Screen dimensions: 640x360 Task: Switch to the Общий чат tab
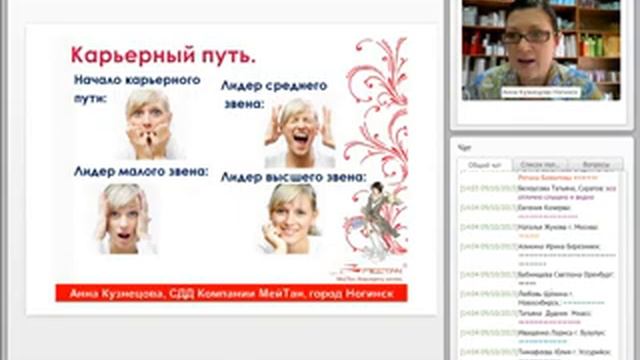pos(484,165)
